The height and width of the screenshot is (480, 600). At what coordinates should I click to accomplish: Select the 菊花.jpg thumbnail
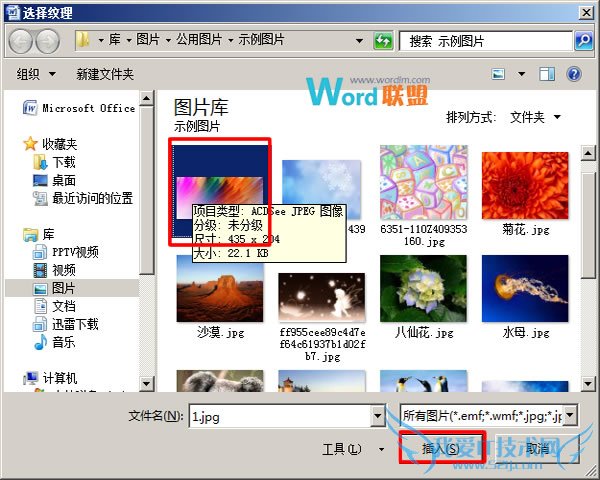coord(525,186)
